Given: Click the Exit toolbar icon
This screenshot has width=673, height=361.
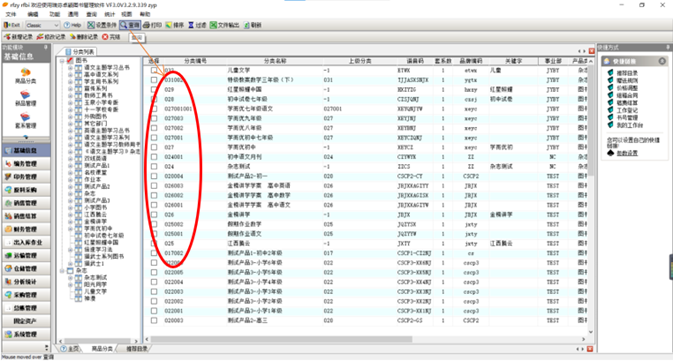Looking at the screenshot, I should click(x=12, y=25).
